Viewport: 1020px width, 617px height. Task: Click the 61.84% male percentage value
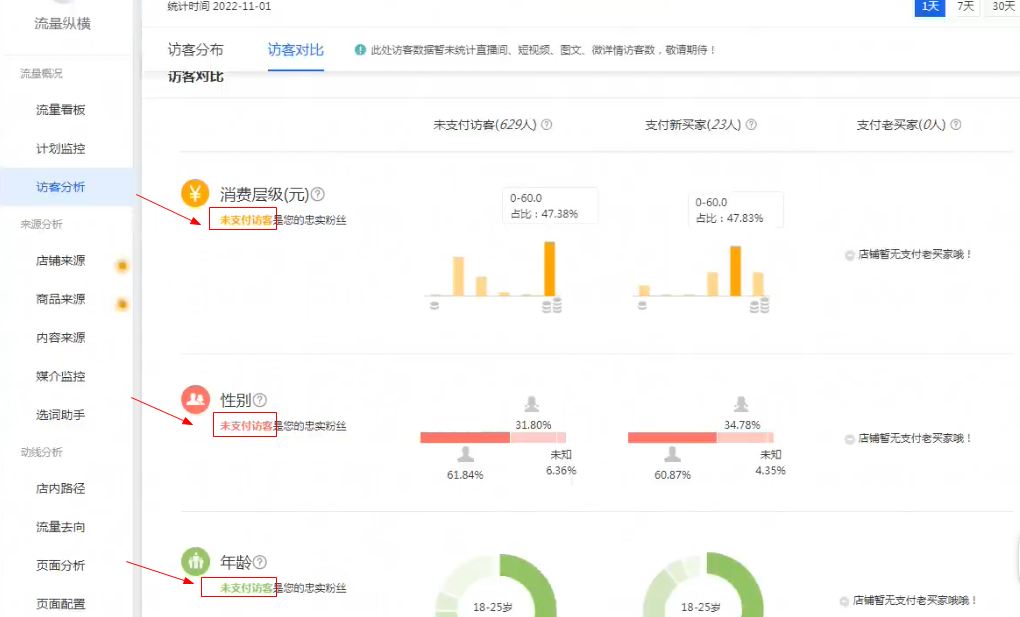[x=465, y=475]
